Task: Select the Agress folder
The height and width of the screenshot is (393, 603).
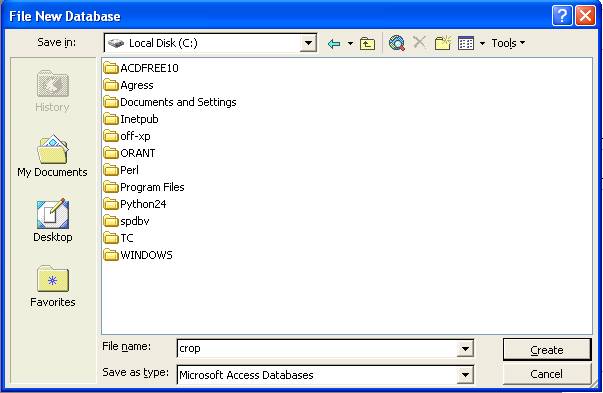Action: [x=128, y=85]
